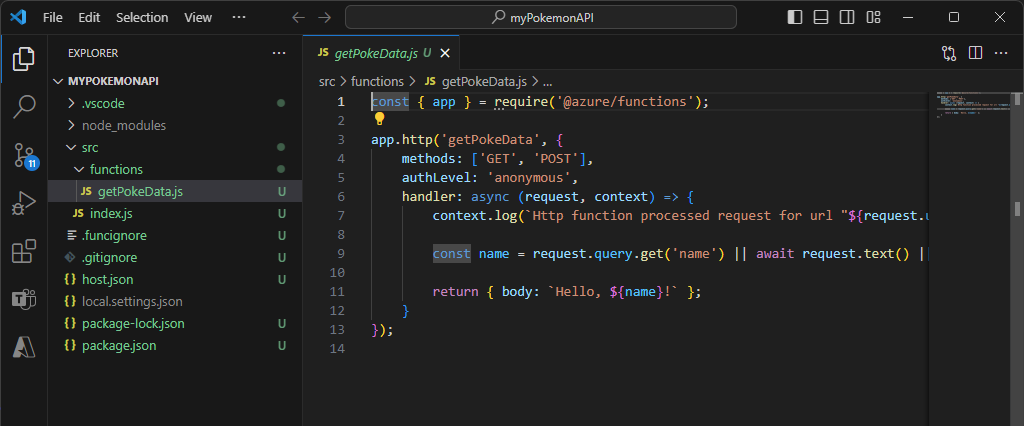Open the Compare Changes editor icon
Image resolution: width=1024 pixels, height=426 pixels.
pos(949,53)
